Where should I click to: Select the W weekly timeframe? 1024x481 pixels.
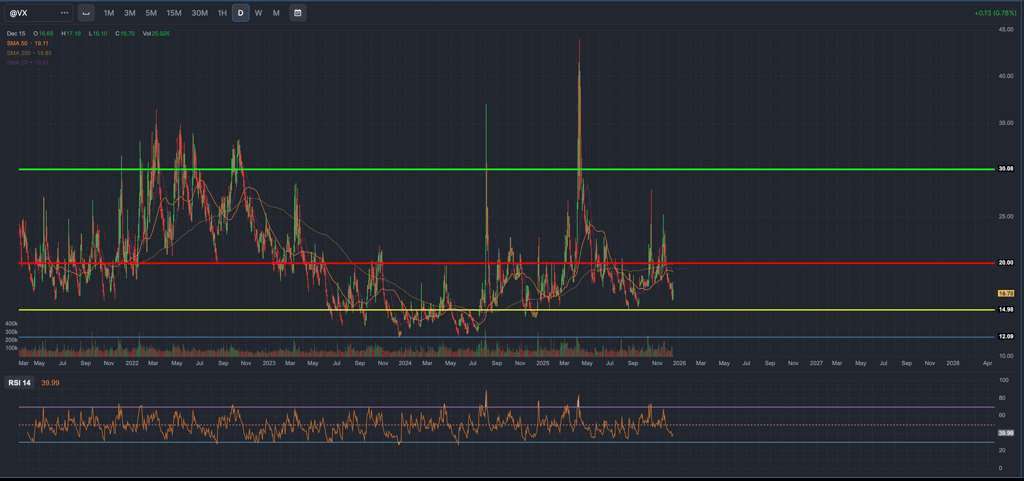tap(259, 13)
